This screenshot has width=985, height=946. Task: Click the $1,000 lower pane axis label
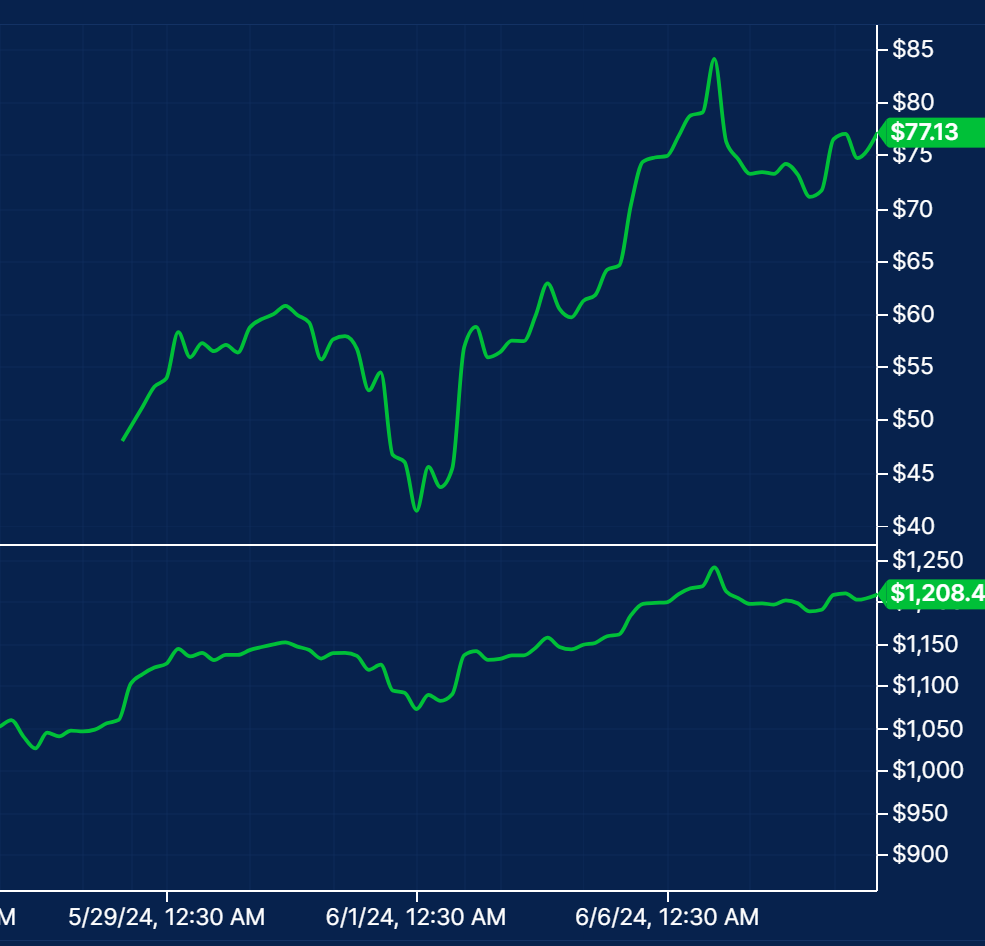pyautogui.click(x=927, y=770)
